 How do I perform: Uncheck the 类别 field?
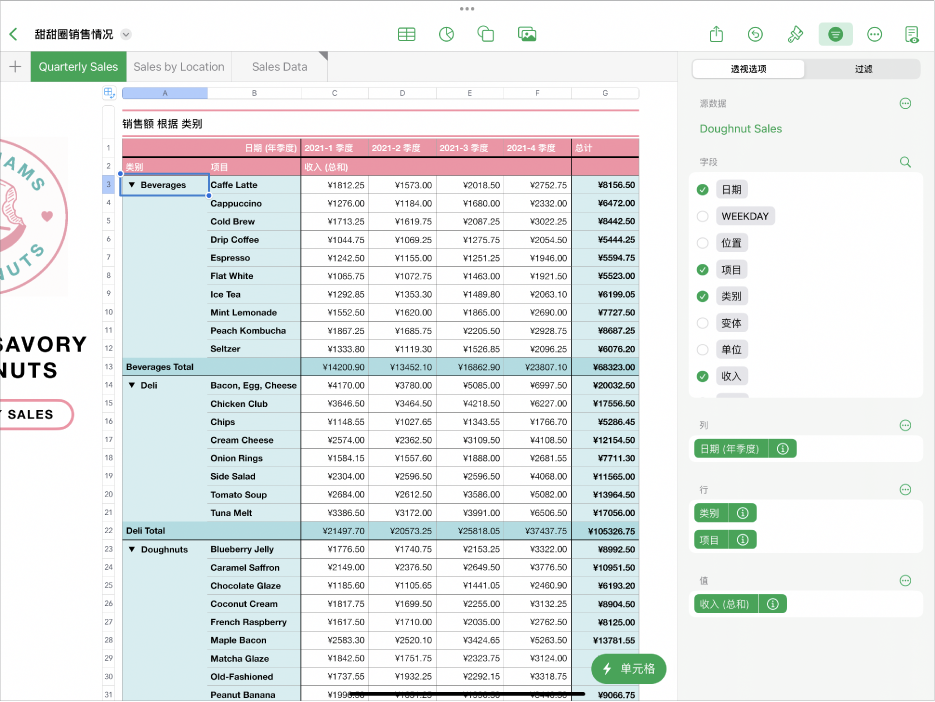click(x=702, y=296)
